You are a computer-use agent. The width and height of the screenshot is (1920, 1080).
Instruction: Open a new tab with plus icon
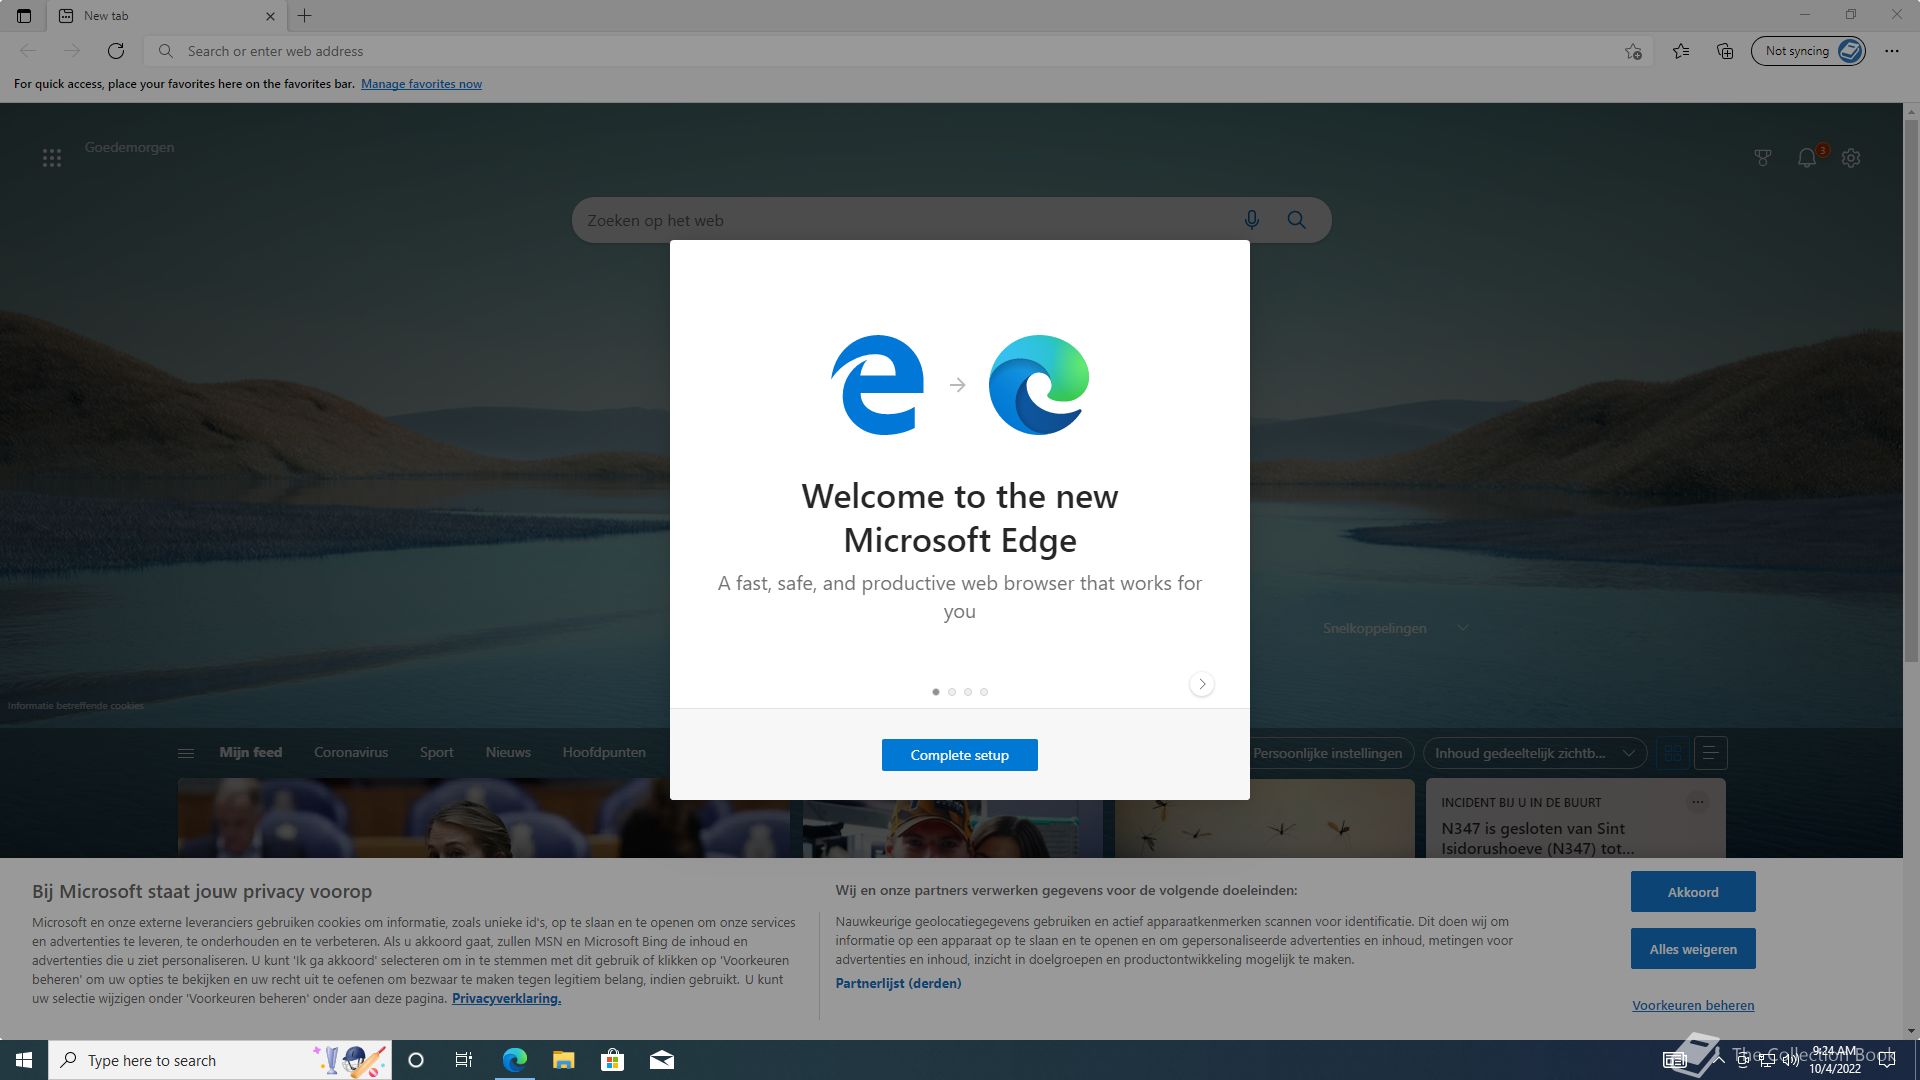305,16
